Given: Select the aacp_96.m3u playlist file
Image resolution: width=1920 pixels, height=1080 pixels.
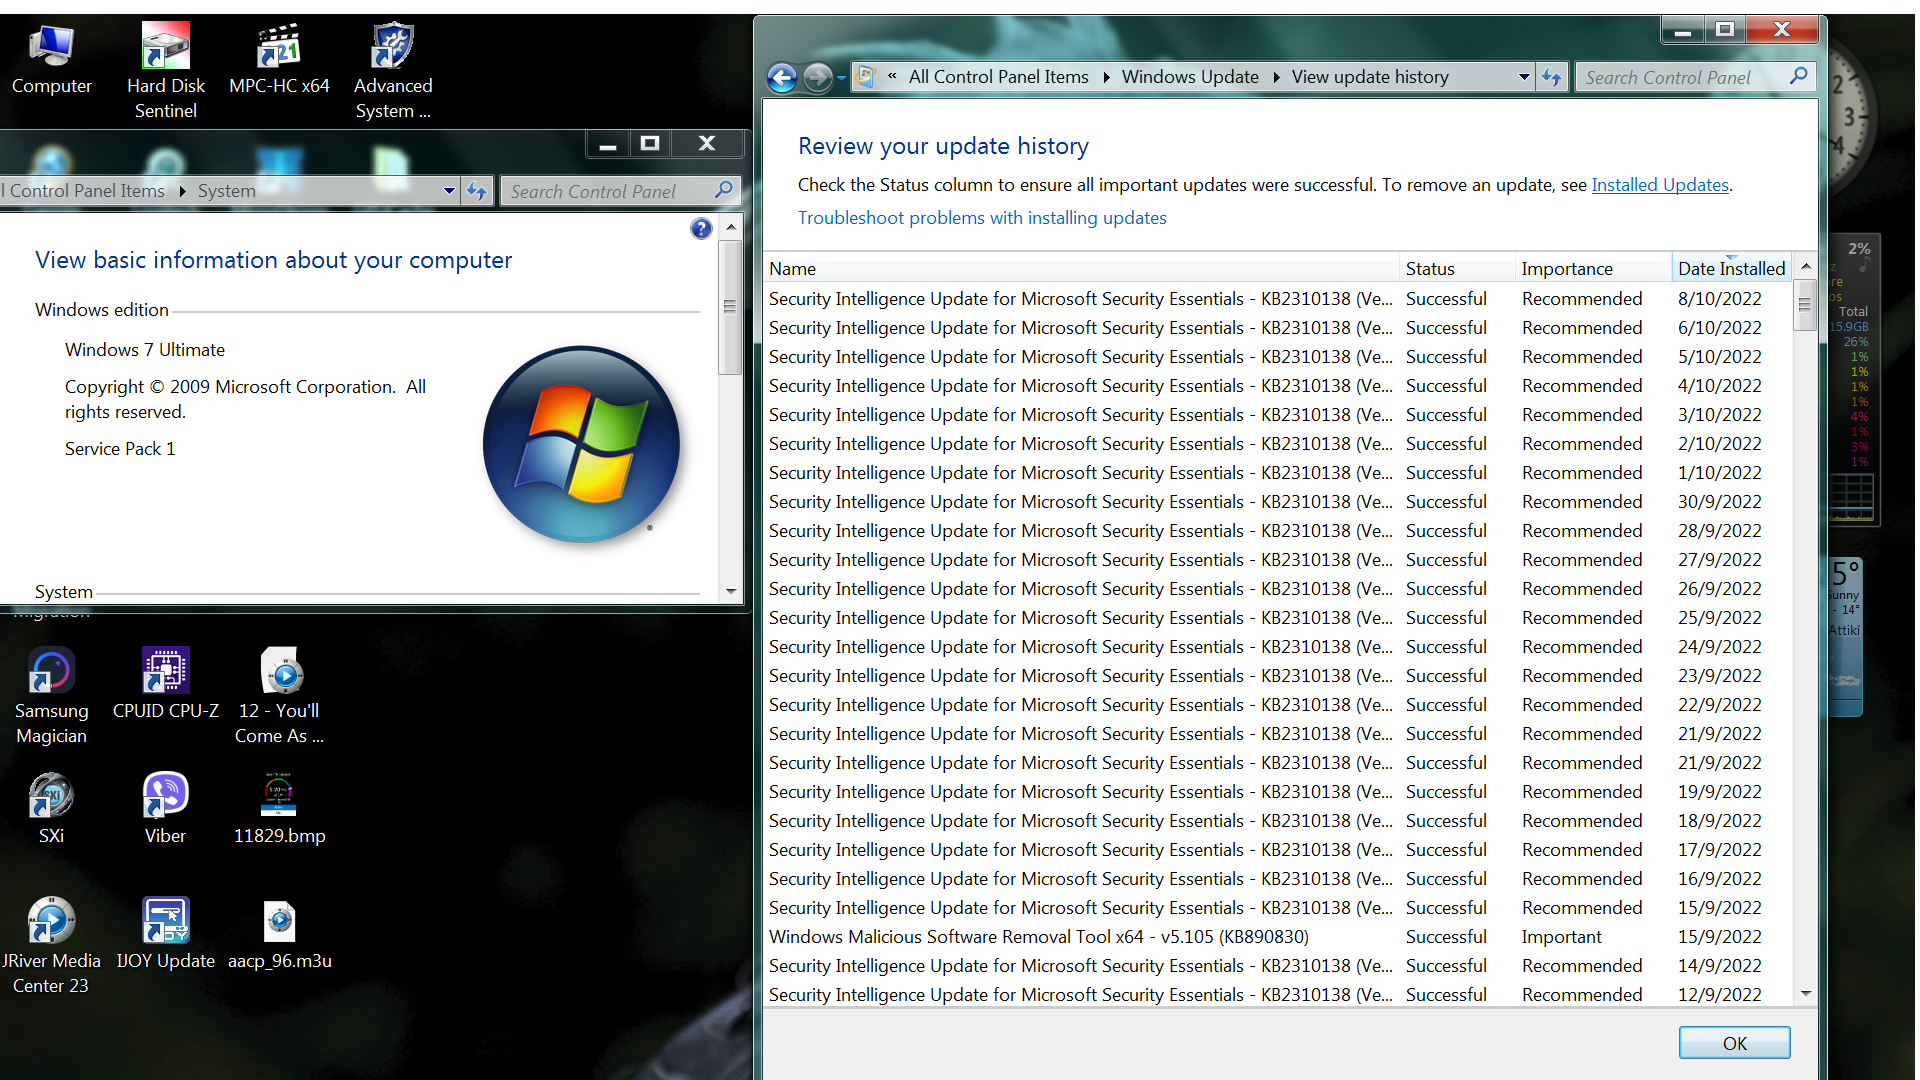Looking at the screenshot, I should click(x=279, y=934).
